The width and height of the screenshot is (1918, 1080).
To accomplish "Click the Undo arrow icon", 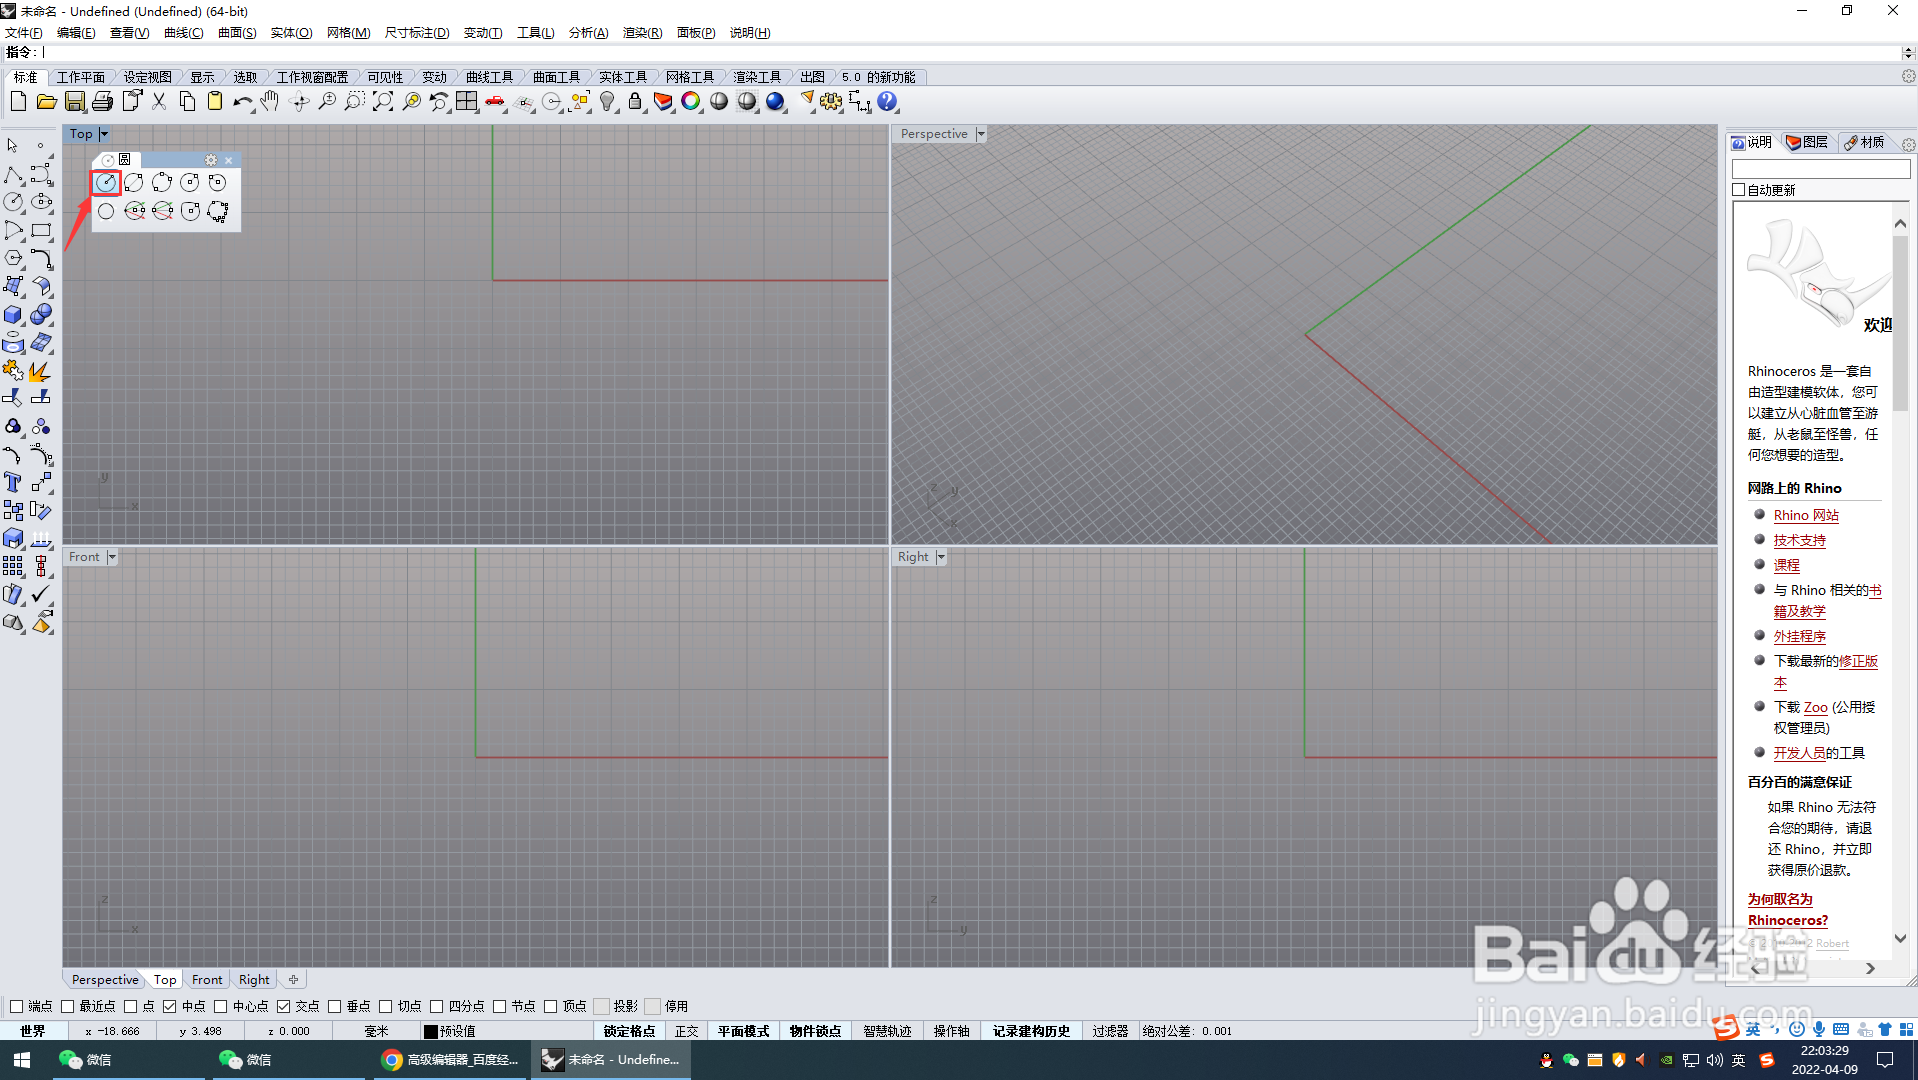I will click(x=243, y=101).
